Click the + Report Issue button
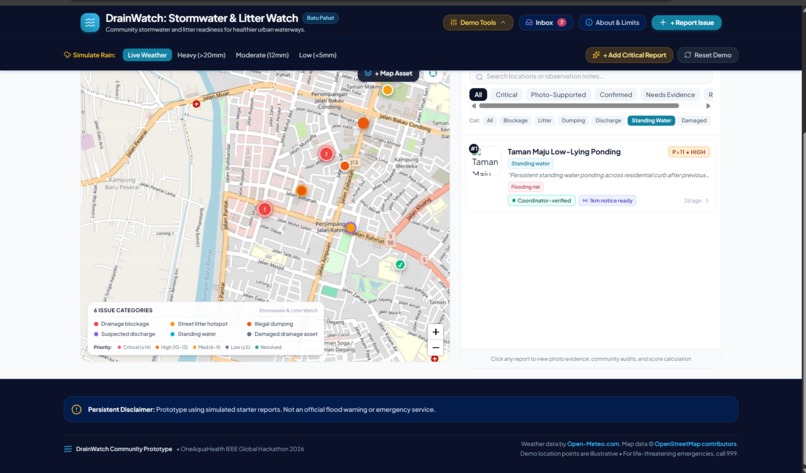The width and height of the screenshot is (806, 473). 686,23
